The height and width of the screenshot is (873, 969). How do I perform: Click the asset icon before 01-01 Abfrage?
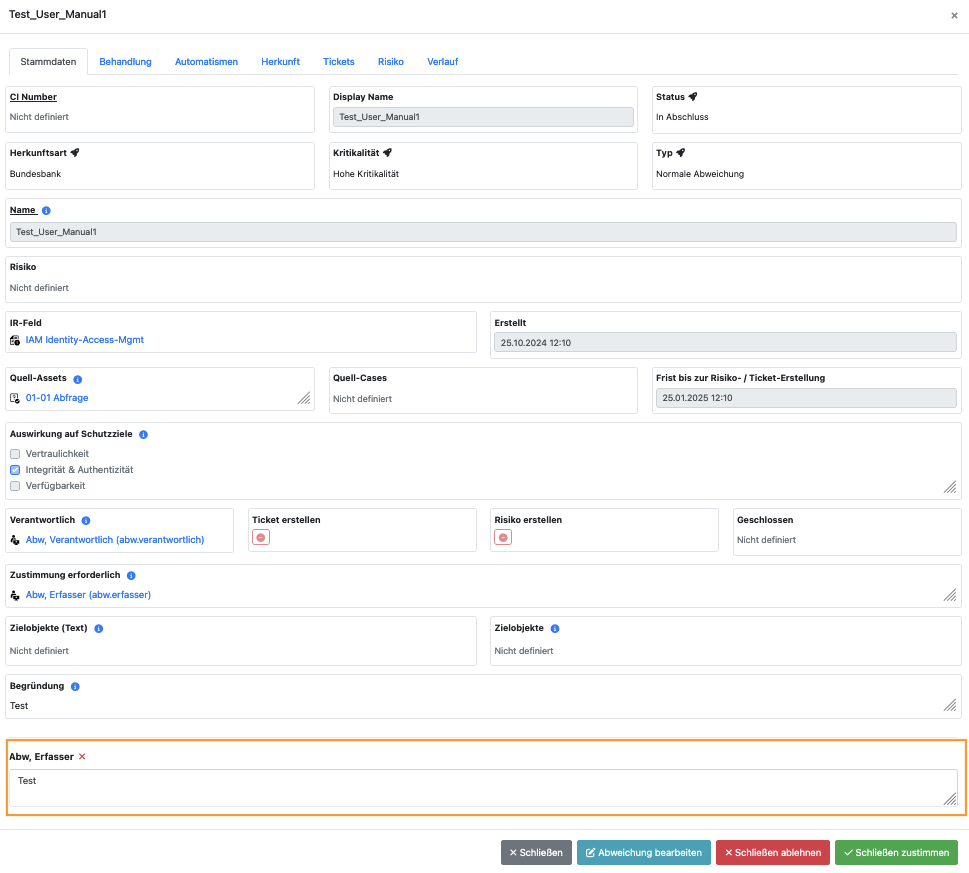(15, 399)
